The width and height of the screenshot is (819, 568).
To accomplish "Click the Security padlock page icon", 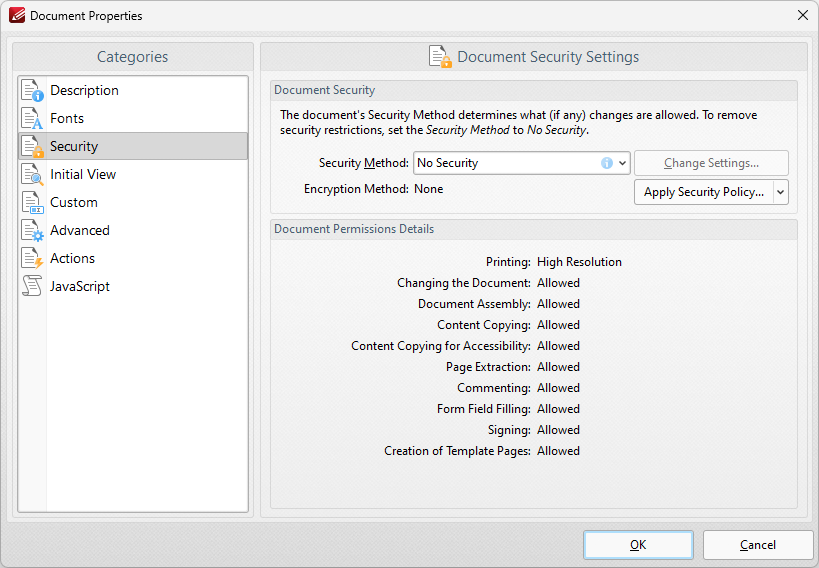I will coord(32,146).
